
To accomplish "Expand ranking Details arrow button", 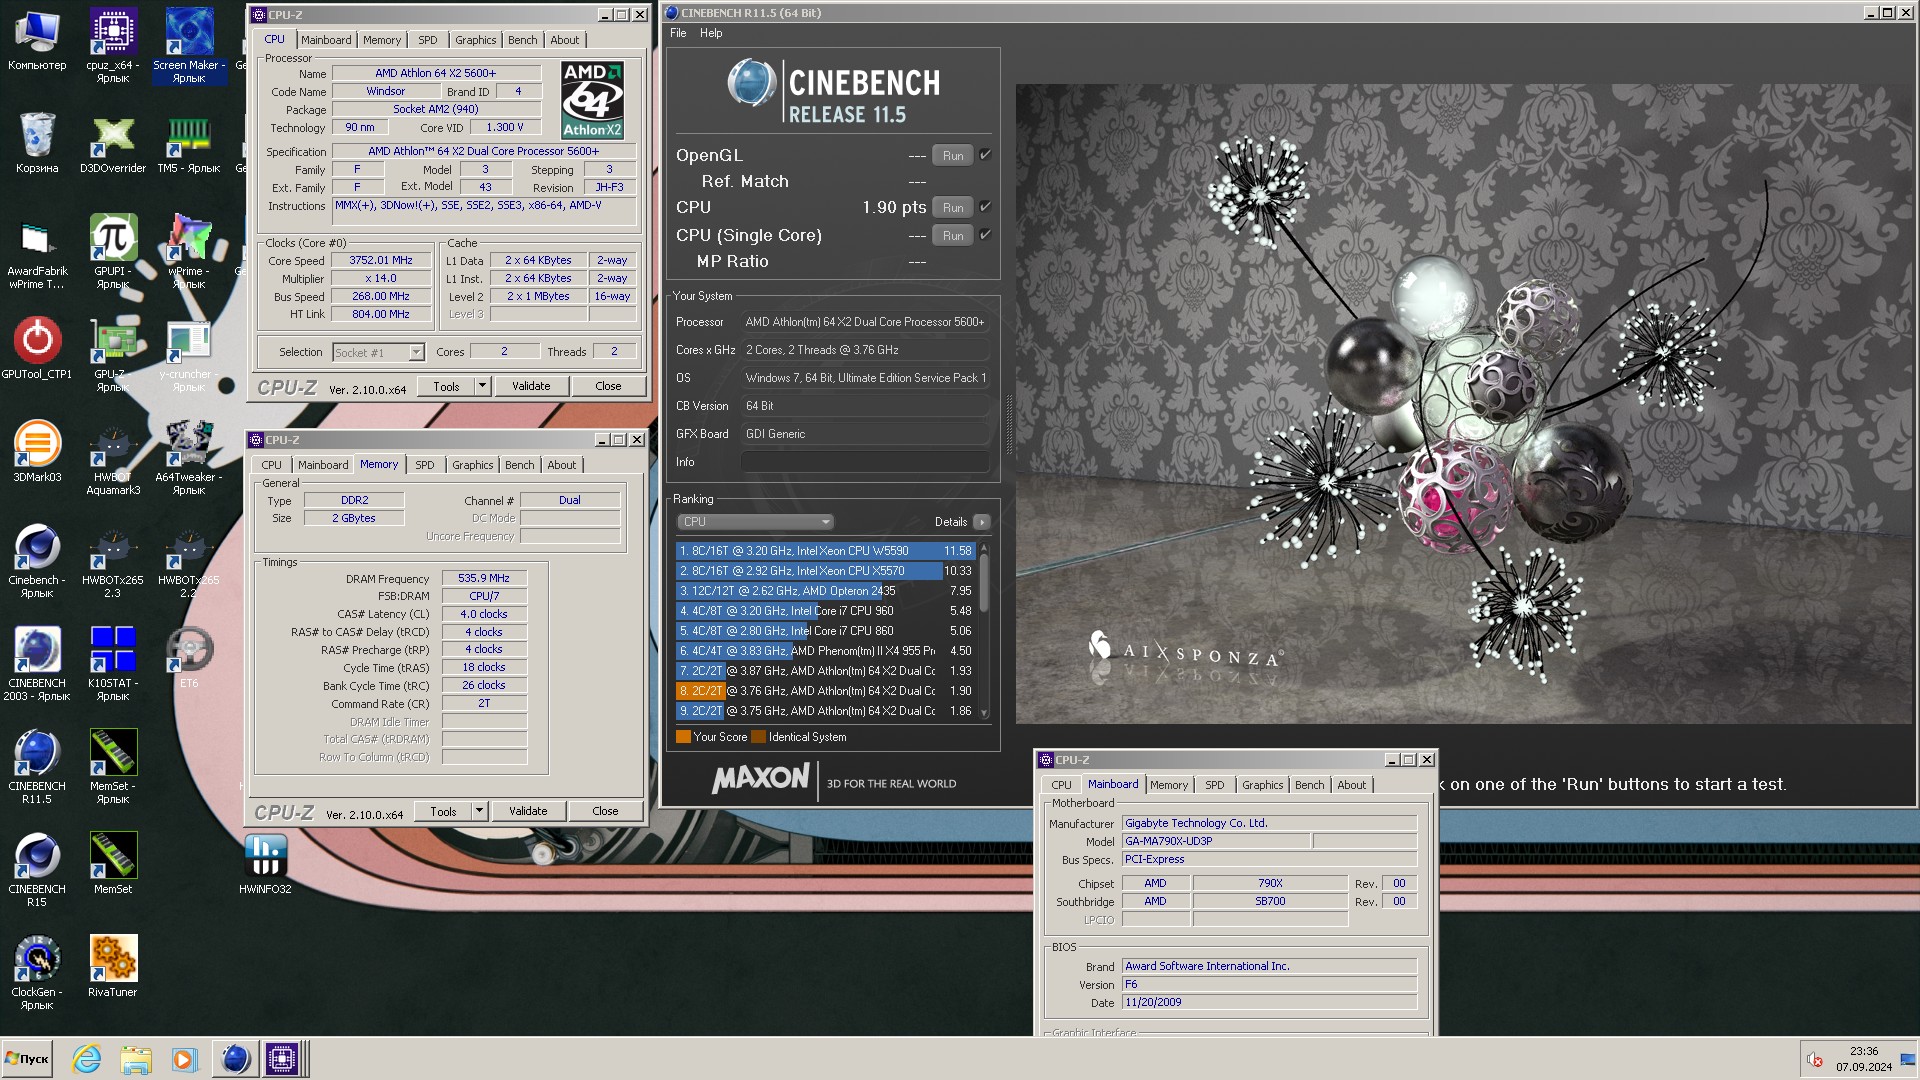I will [x=981, y=522].
